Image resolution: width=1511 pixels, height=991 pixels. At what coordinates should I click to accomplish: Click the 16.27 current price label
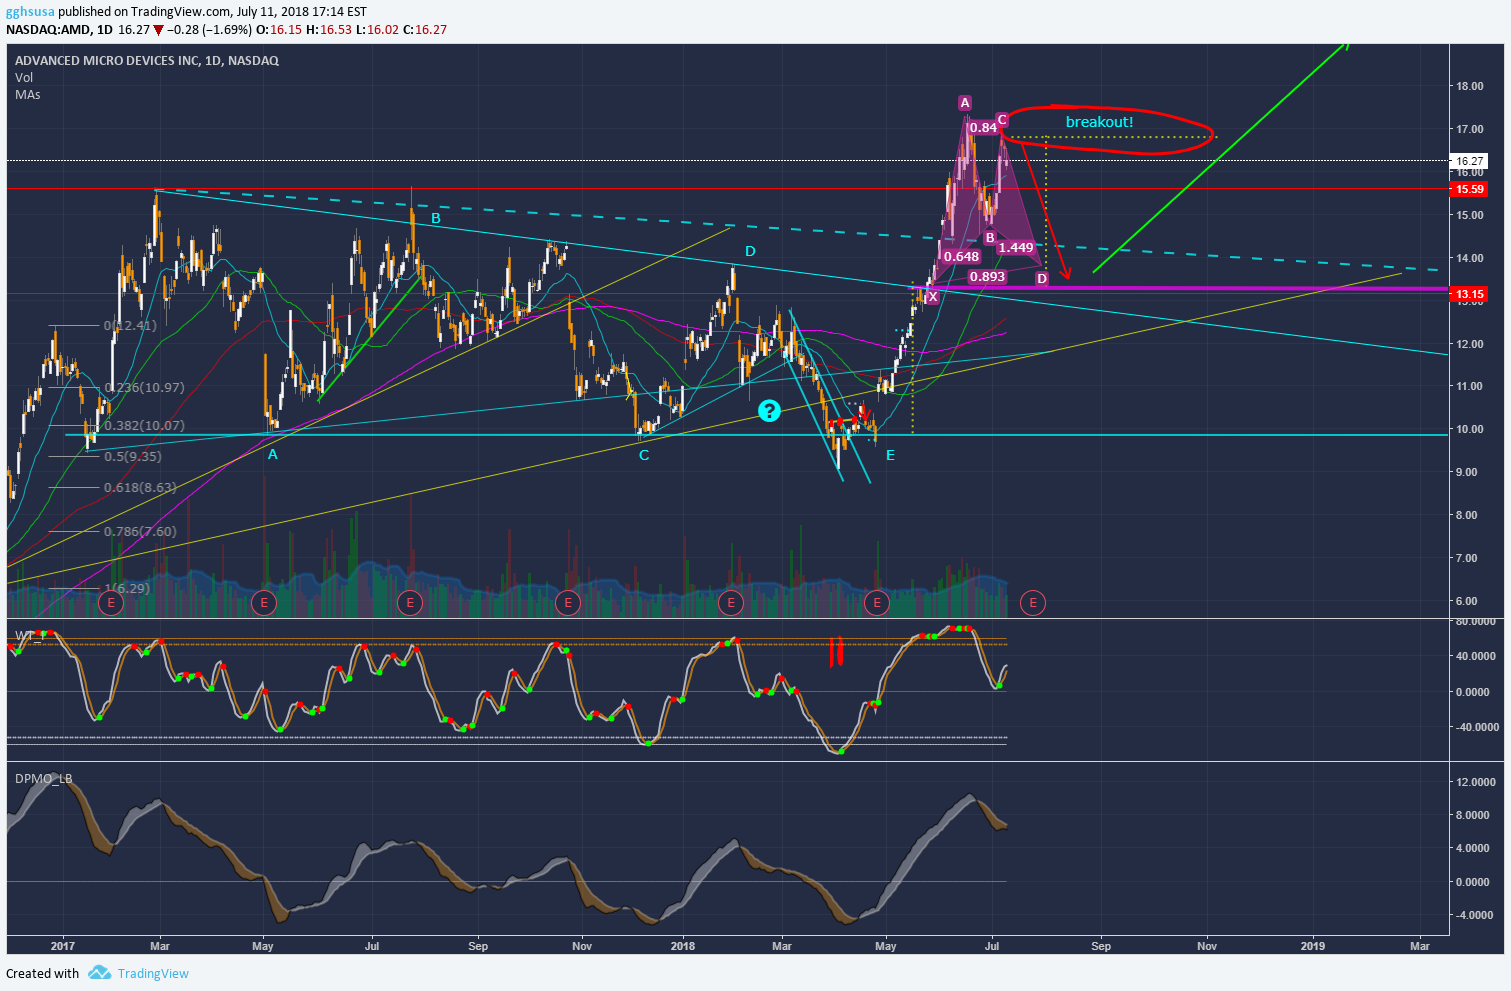click(x=1469, y=161)
